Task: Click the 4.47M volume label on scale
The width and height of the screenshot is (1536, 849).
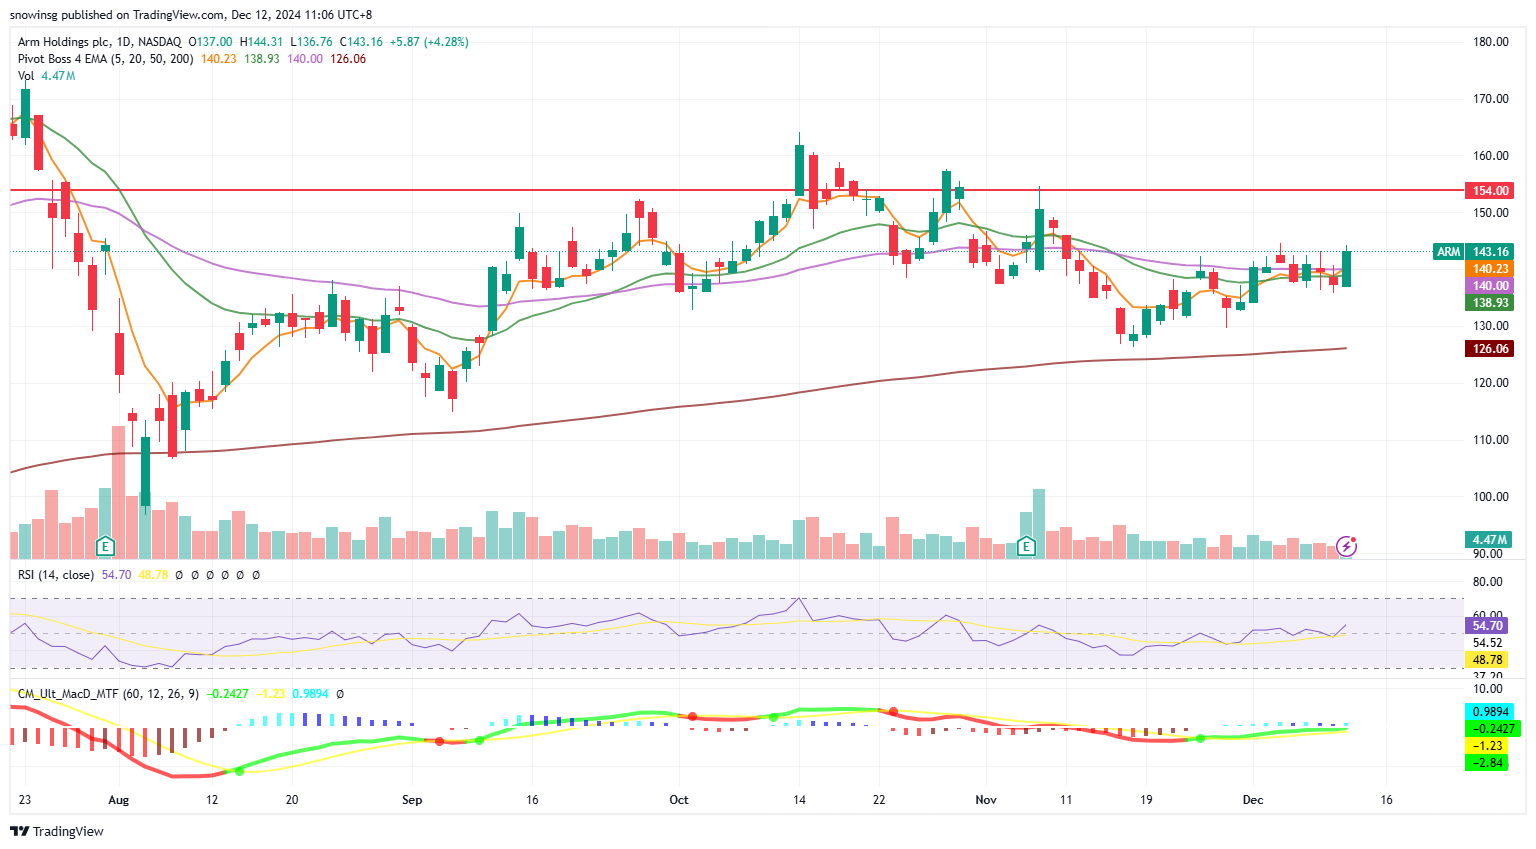Action: (x=1490, y=540)
